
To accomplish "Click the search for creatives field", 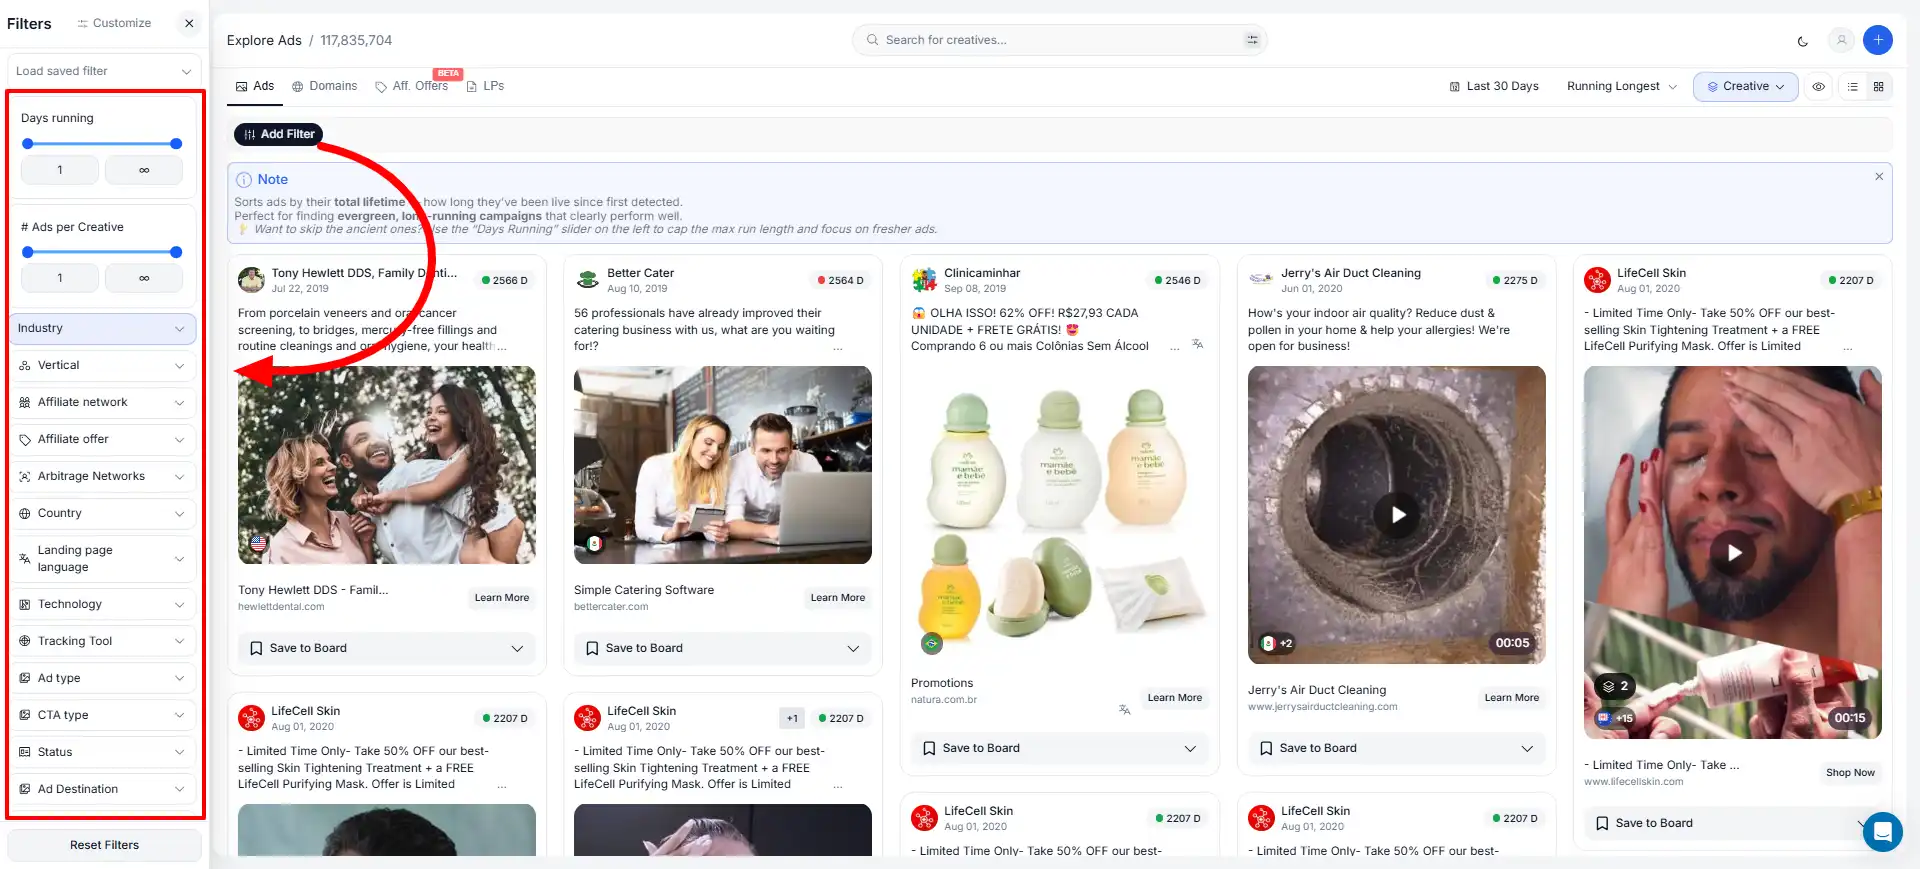I will coord(1059,40).
